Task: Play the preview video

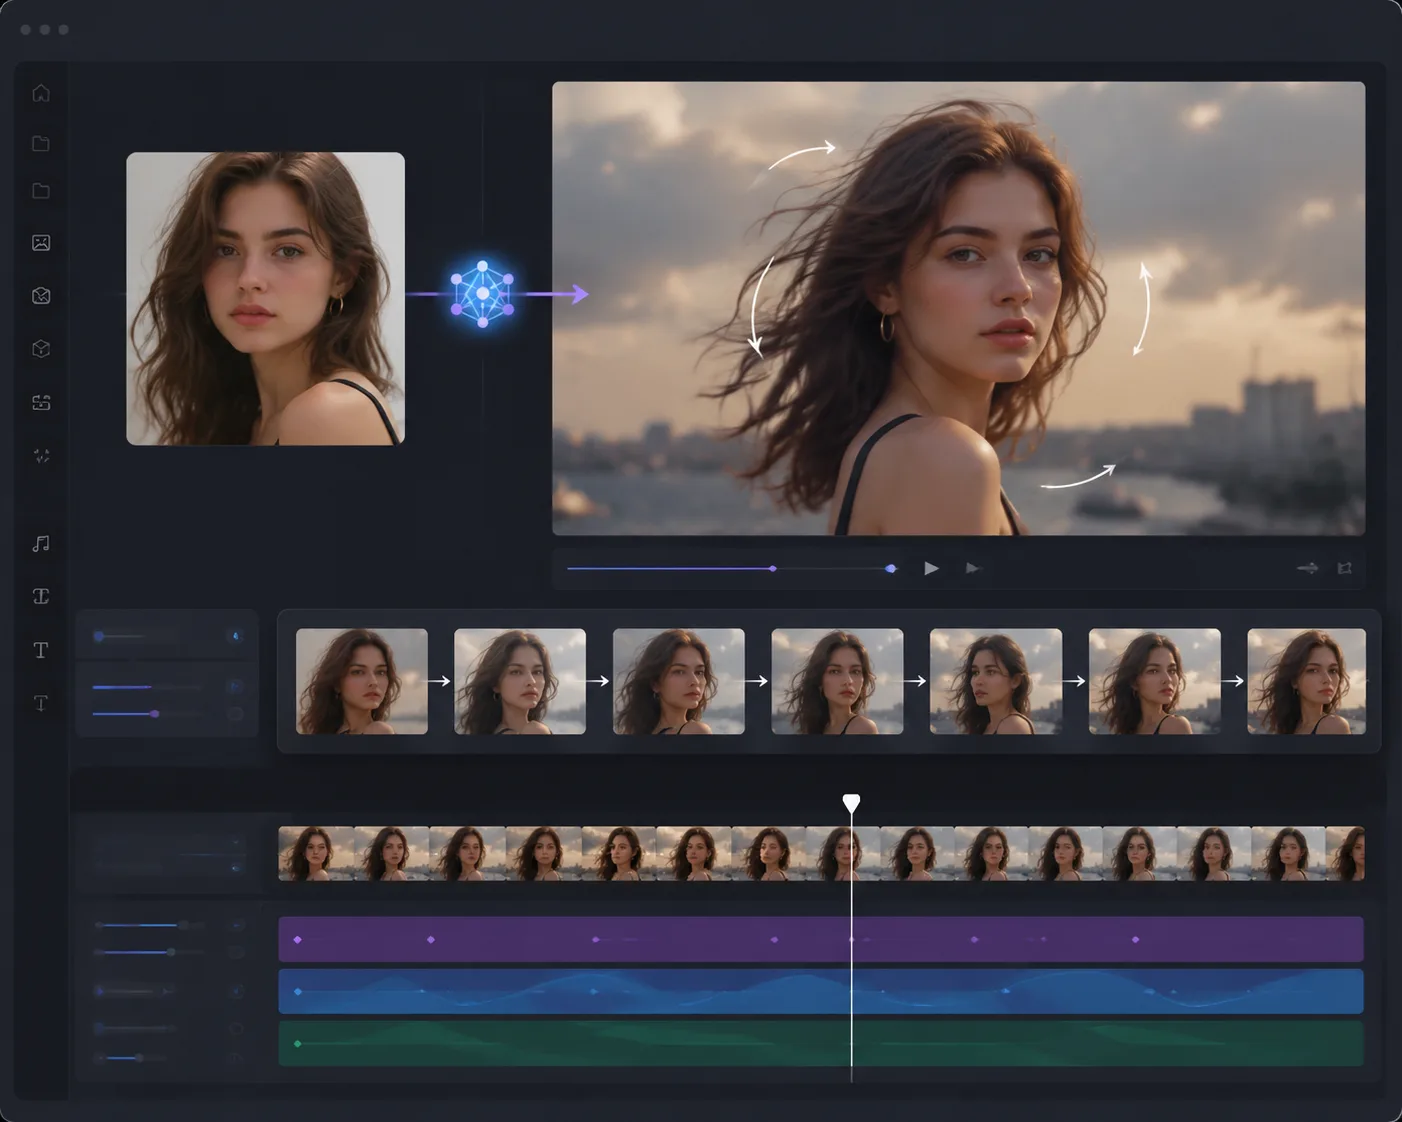Action: pos(931,568)
